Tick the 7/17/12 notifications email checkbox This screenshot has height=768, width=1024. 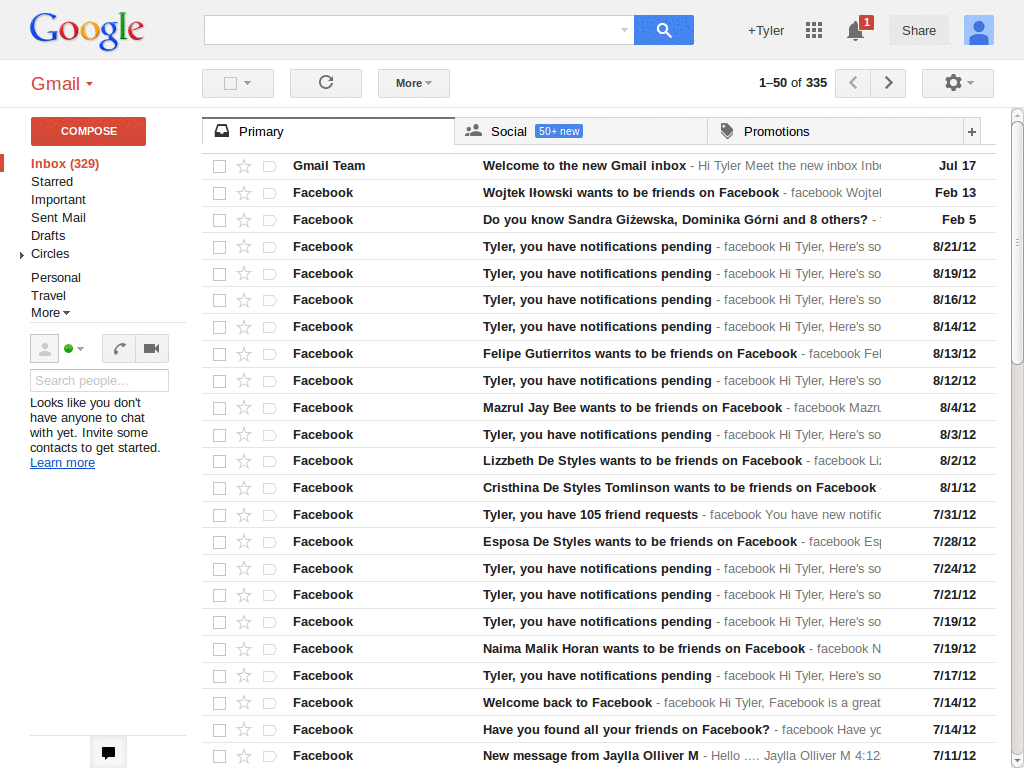(x=219, y=677)
